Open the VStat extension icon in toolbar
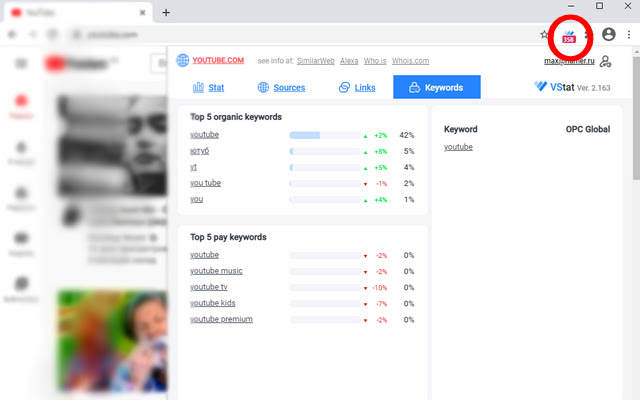640x400 pixels. click(569, 37)
